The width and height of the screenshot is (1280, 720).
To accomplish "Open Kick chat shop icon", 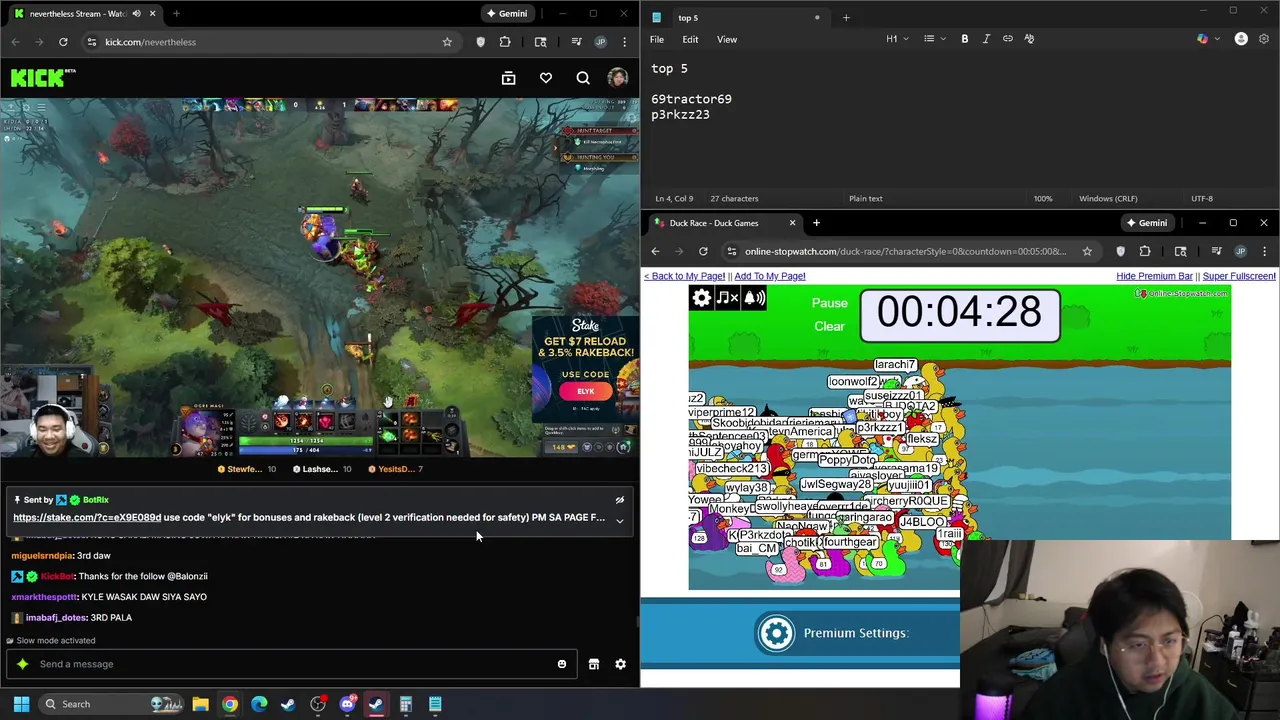I will click(x=594, y=664).
